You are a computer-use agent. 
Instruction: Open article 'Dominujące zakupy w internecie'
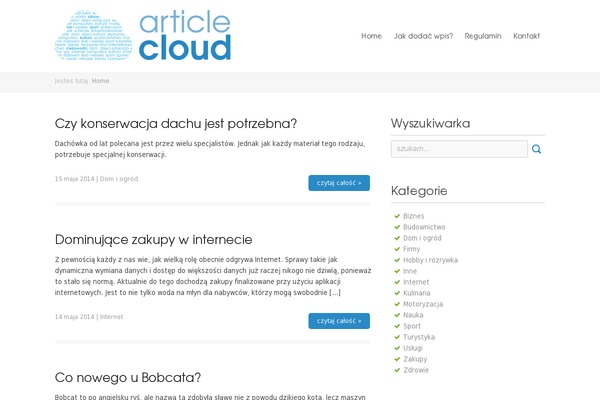153,239
